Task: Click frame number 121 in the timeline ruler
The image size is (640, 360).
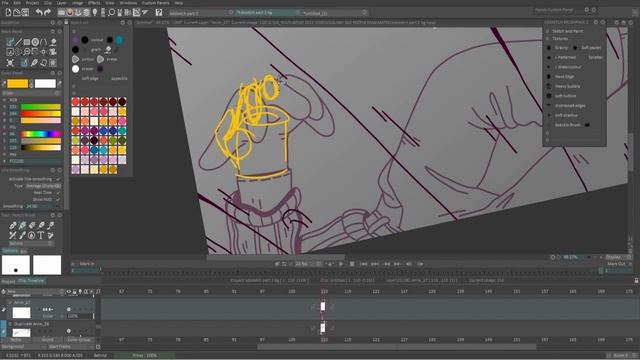Action: [376, 291]
